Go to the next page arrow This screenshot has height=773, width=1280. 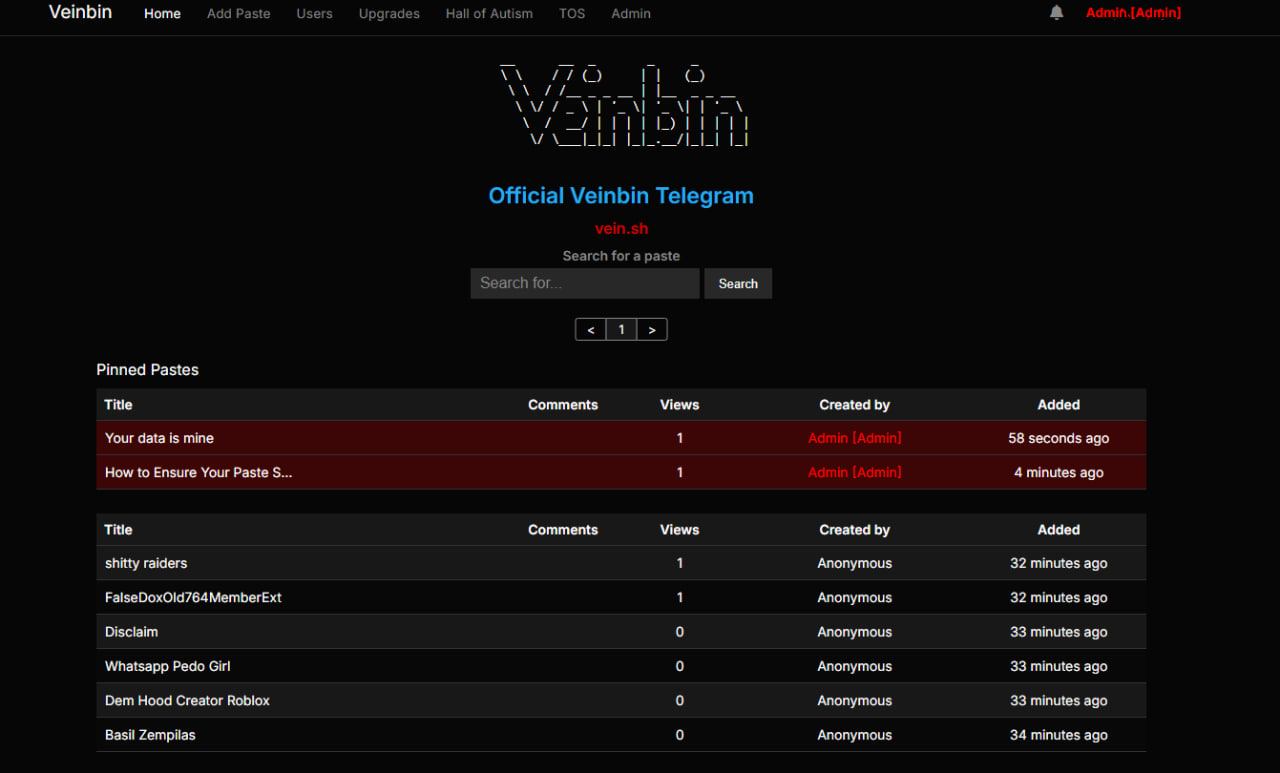pyautogui.click(x=652, y=330)
